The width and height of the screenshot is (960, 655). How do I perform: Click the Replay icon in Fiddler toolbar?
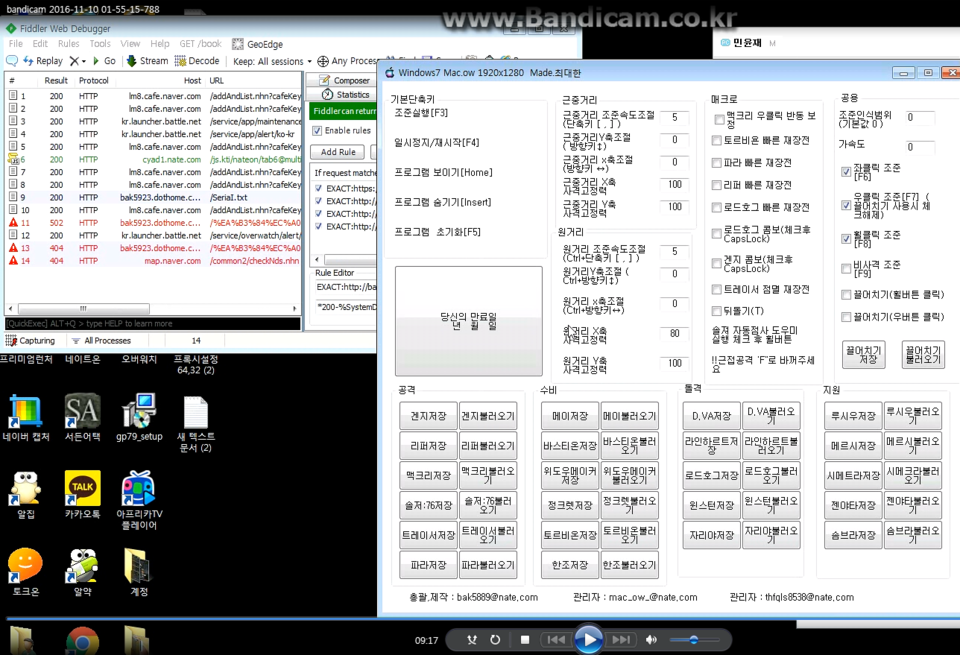click(x=13, y=61)
